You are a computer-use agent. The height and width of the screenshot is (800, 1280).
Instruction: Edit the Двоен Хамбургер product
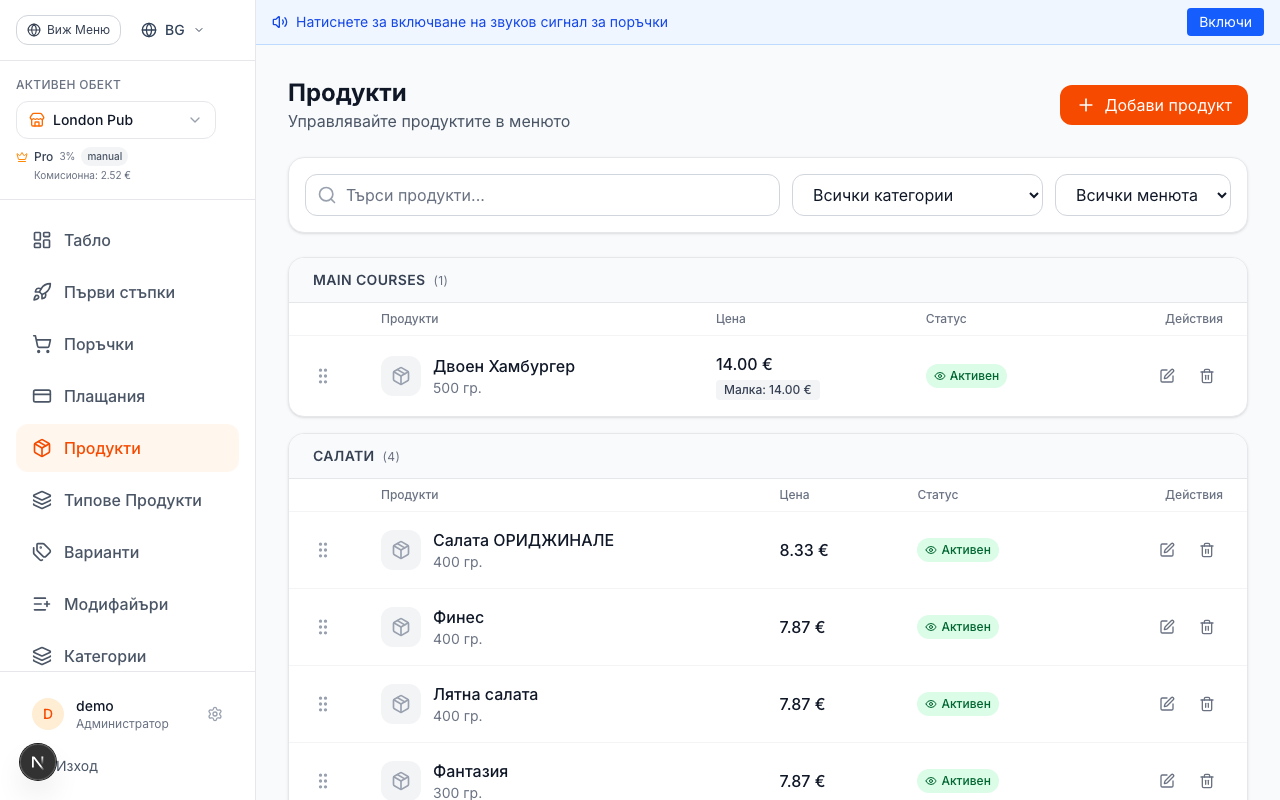(x=1166, y=375)
